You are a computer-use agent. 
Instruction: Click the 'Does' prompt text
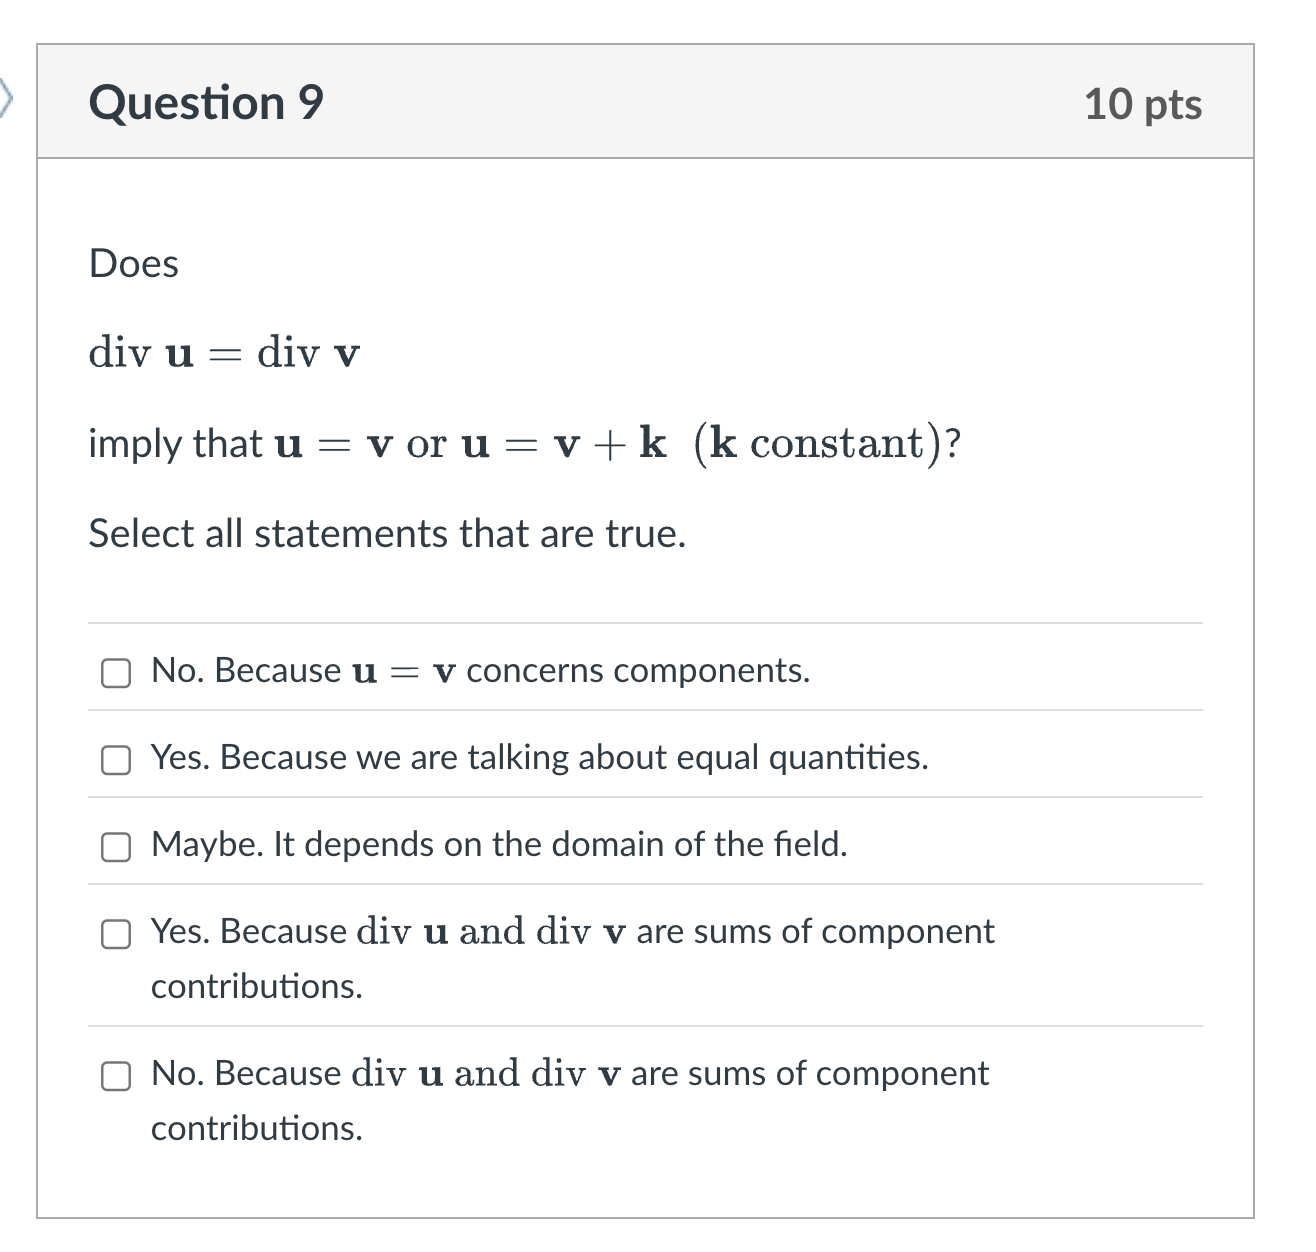133,263
